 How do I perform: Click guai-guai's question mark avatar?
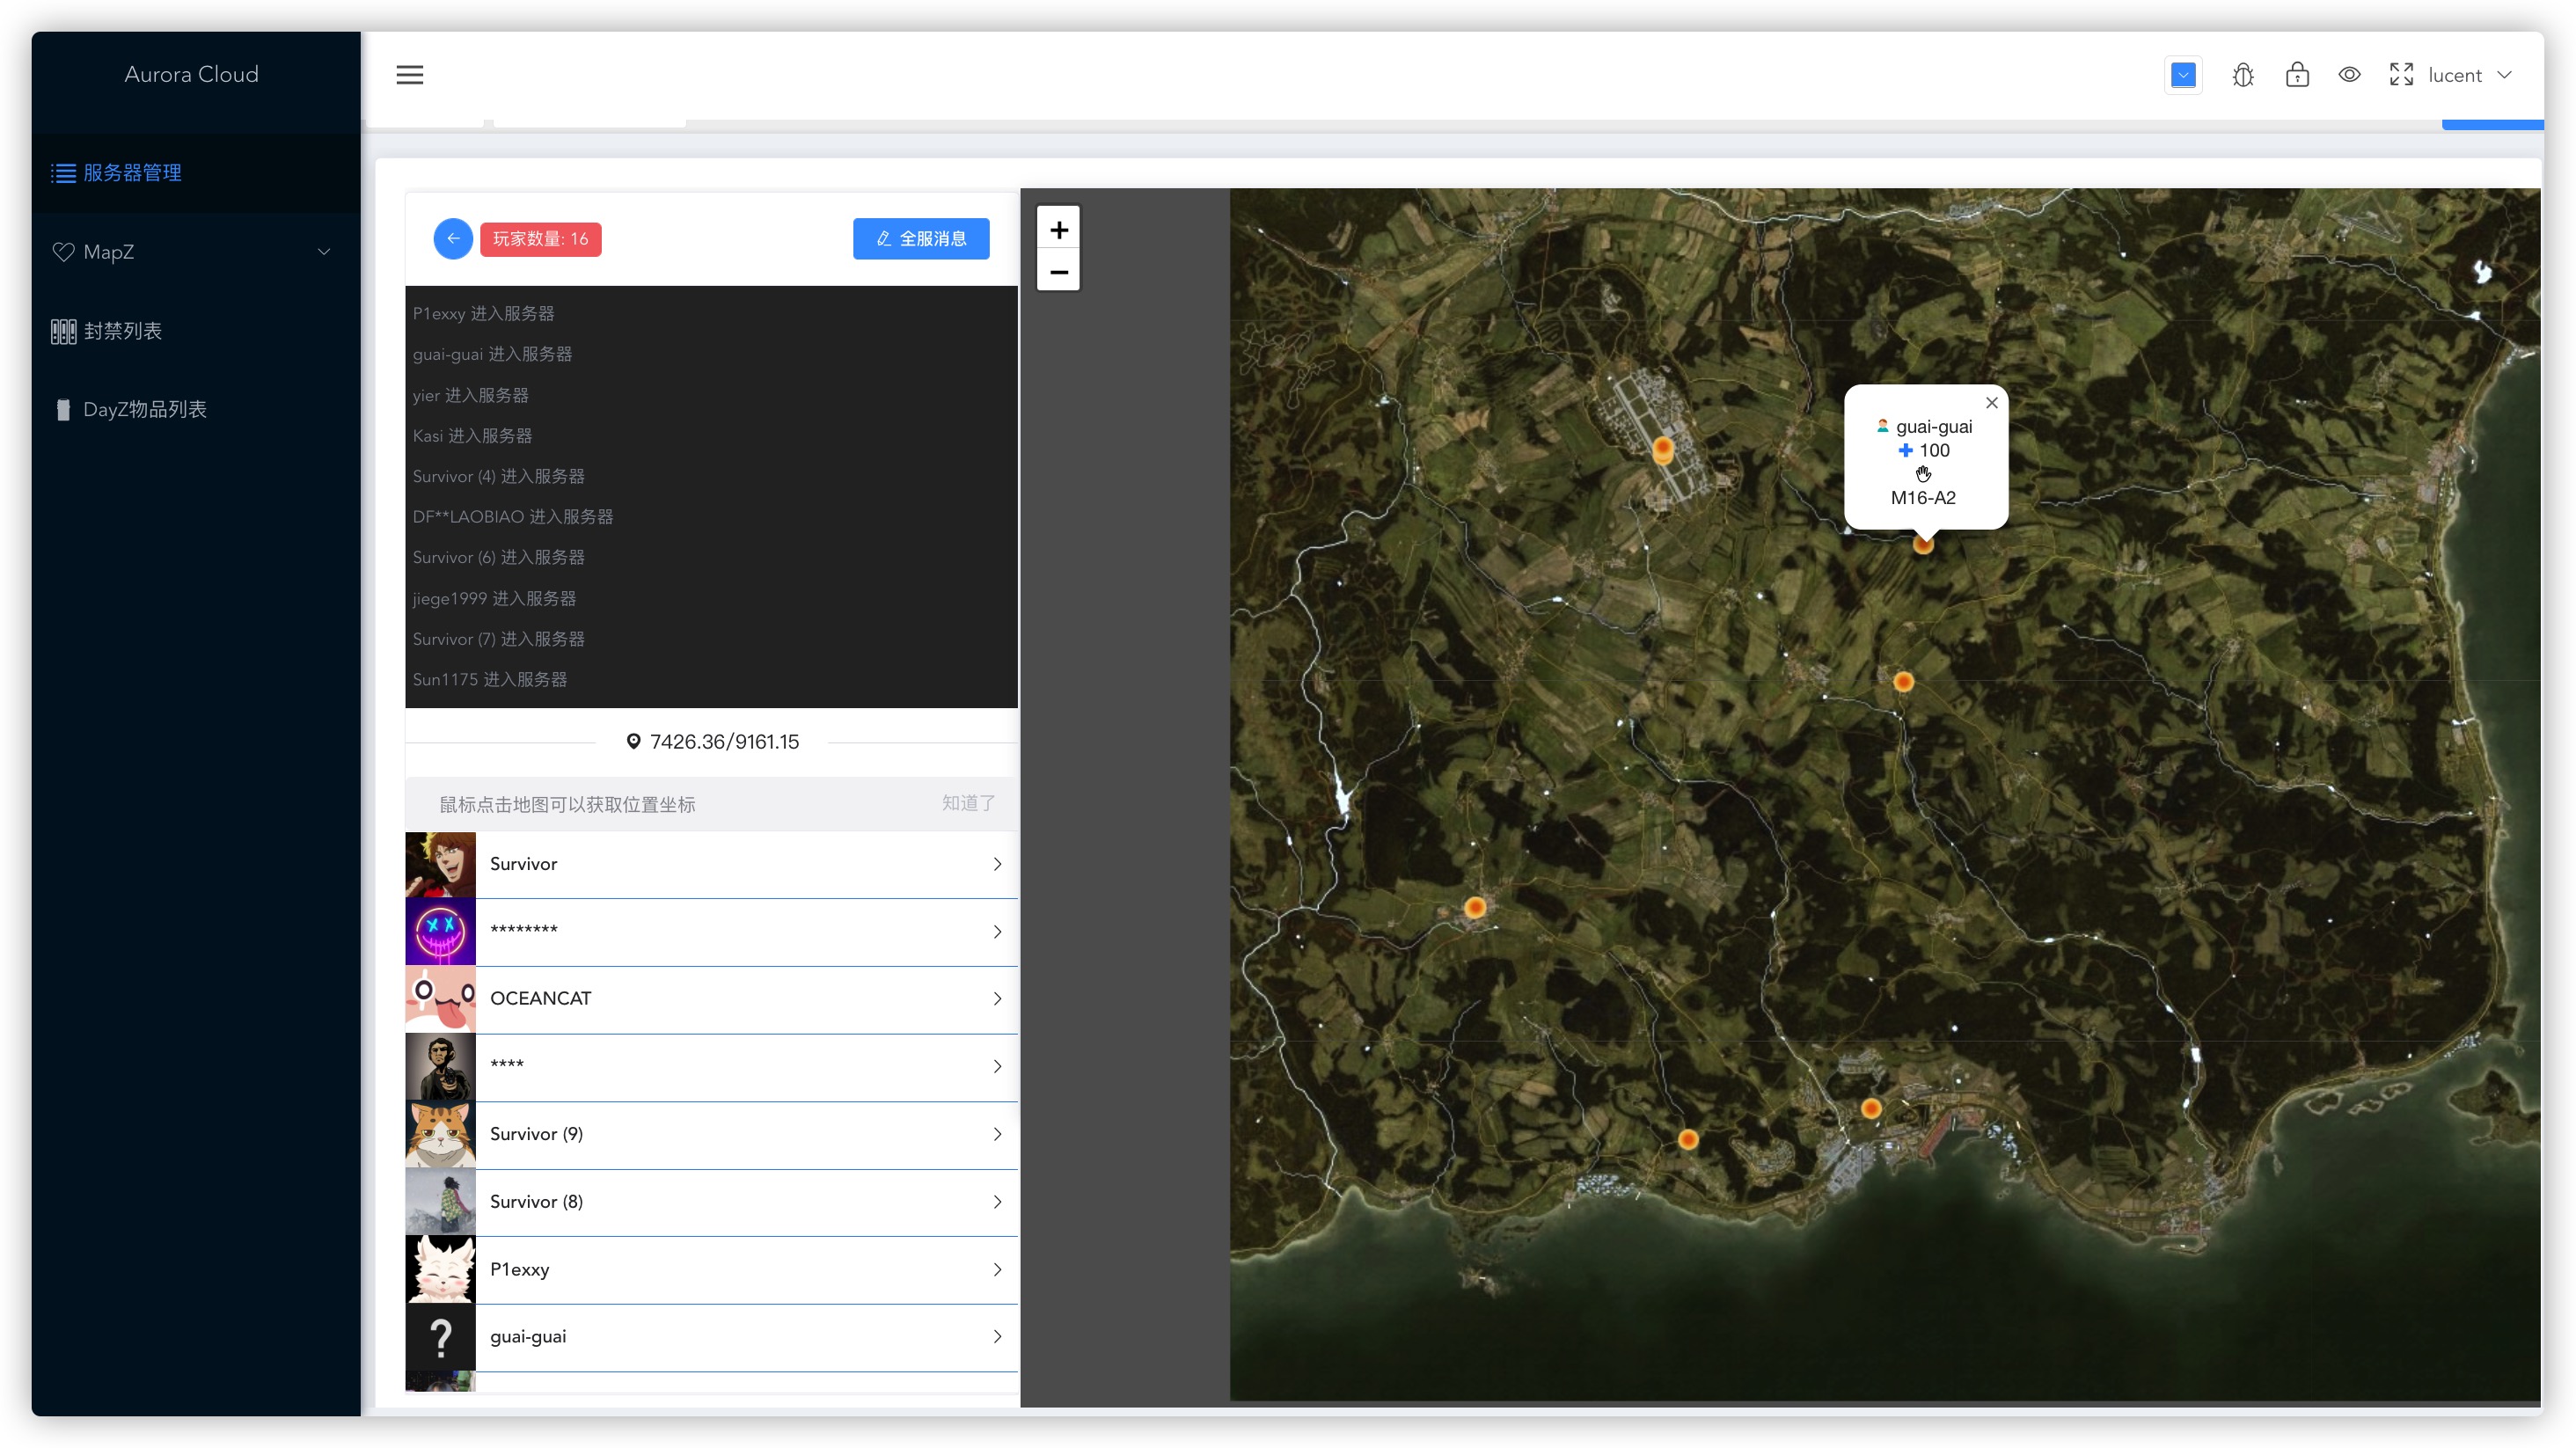click(440, 1336)
